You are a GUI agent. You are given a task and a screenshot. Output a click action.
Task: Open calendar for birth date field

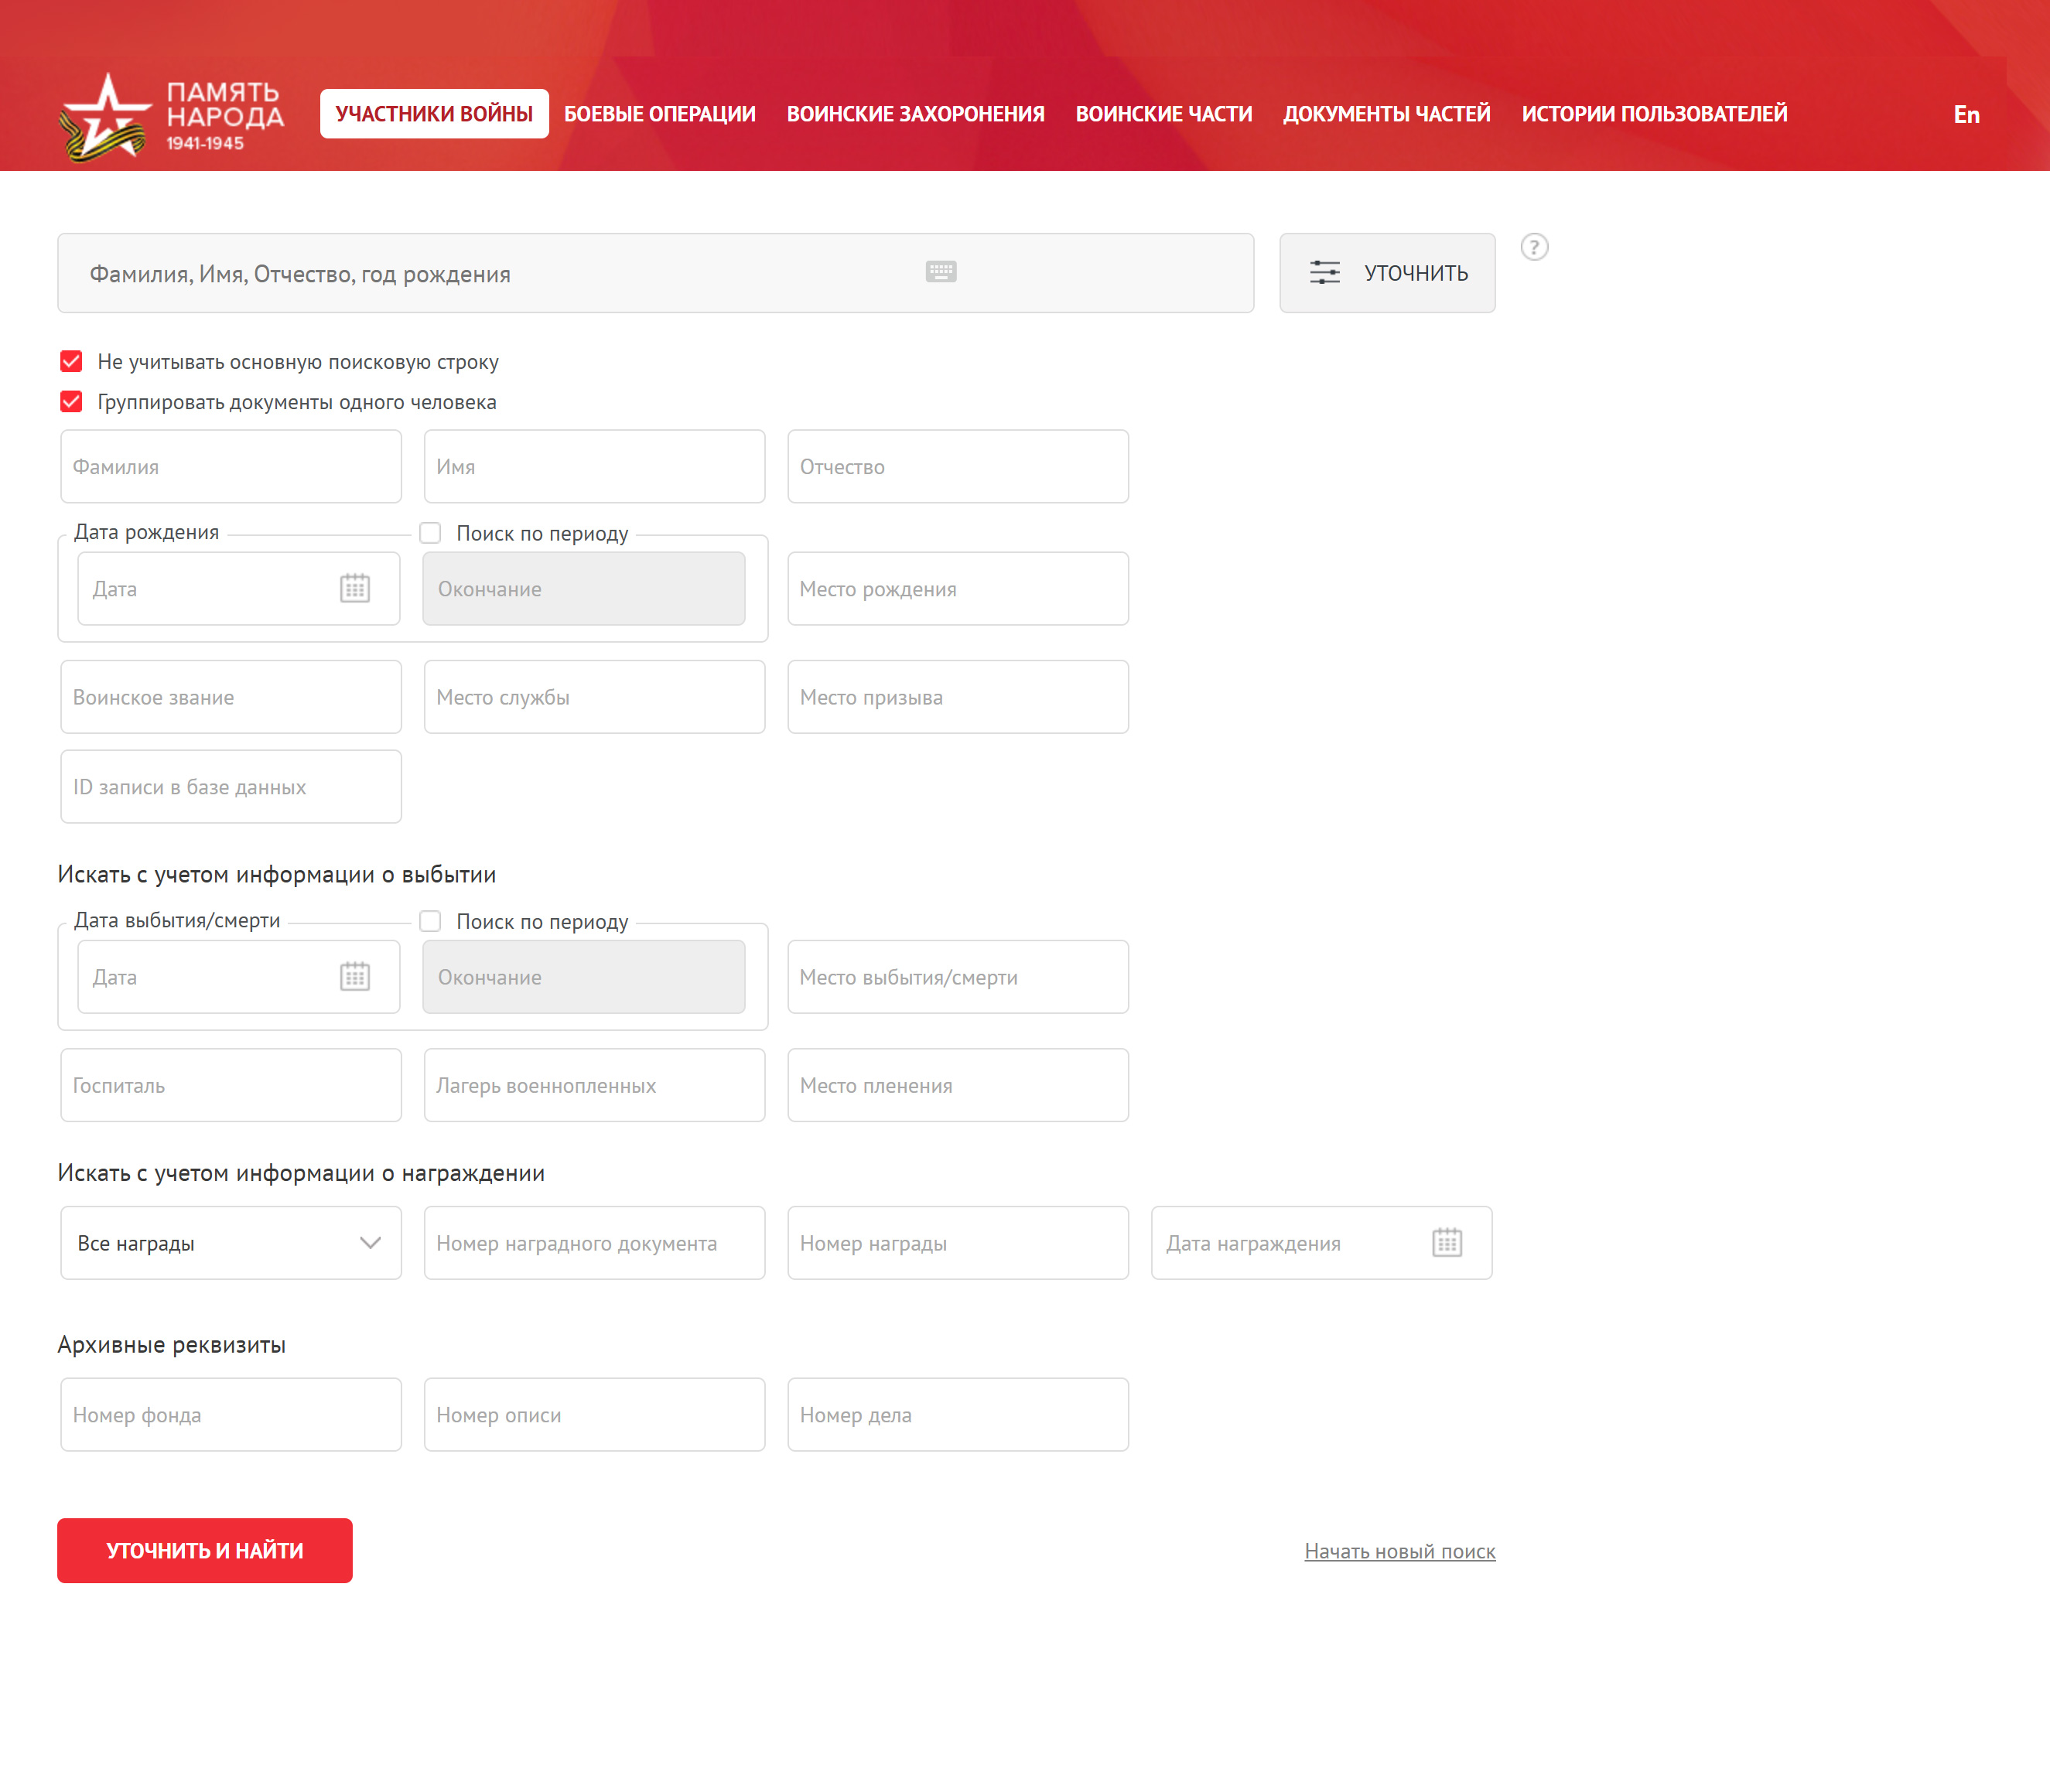[355, 588]
